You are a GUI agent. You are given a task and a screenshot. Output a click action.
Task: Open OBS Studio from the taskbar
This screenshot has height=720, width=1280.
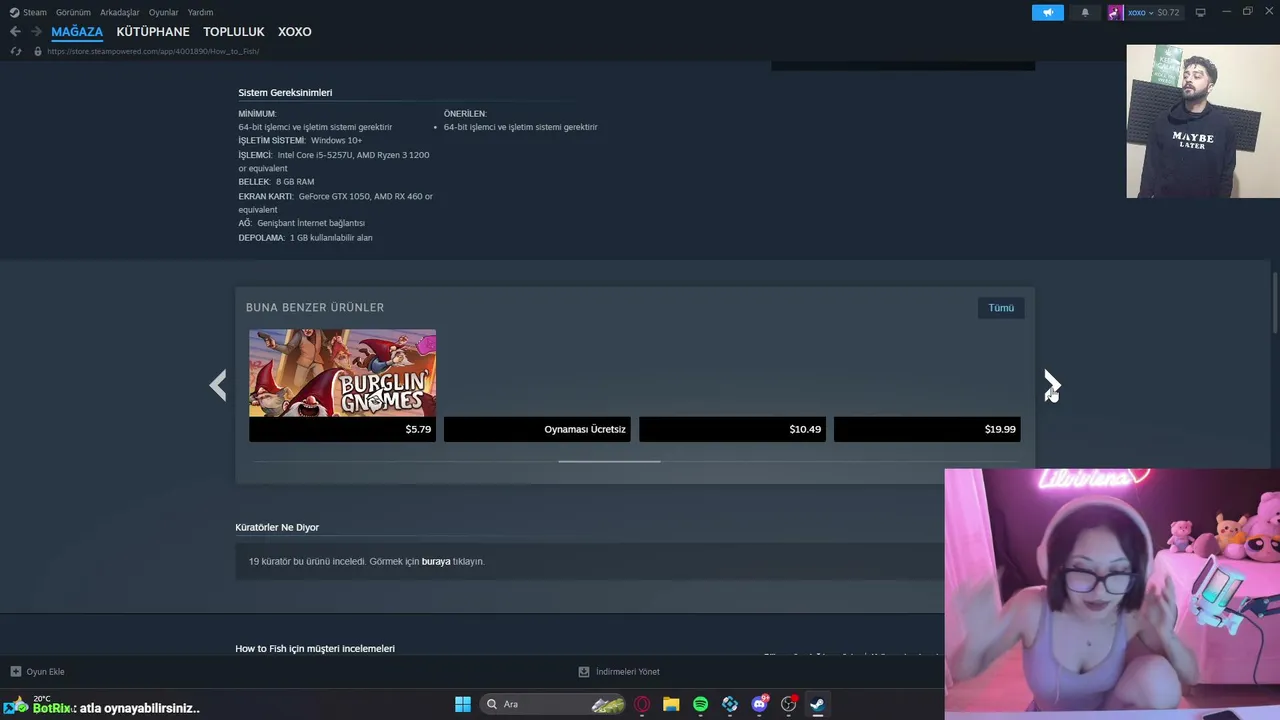(788, 704)
